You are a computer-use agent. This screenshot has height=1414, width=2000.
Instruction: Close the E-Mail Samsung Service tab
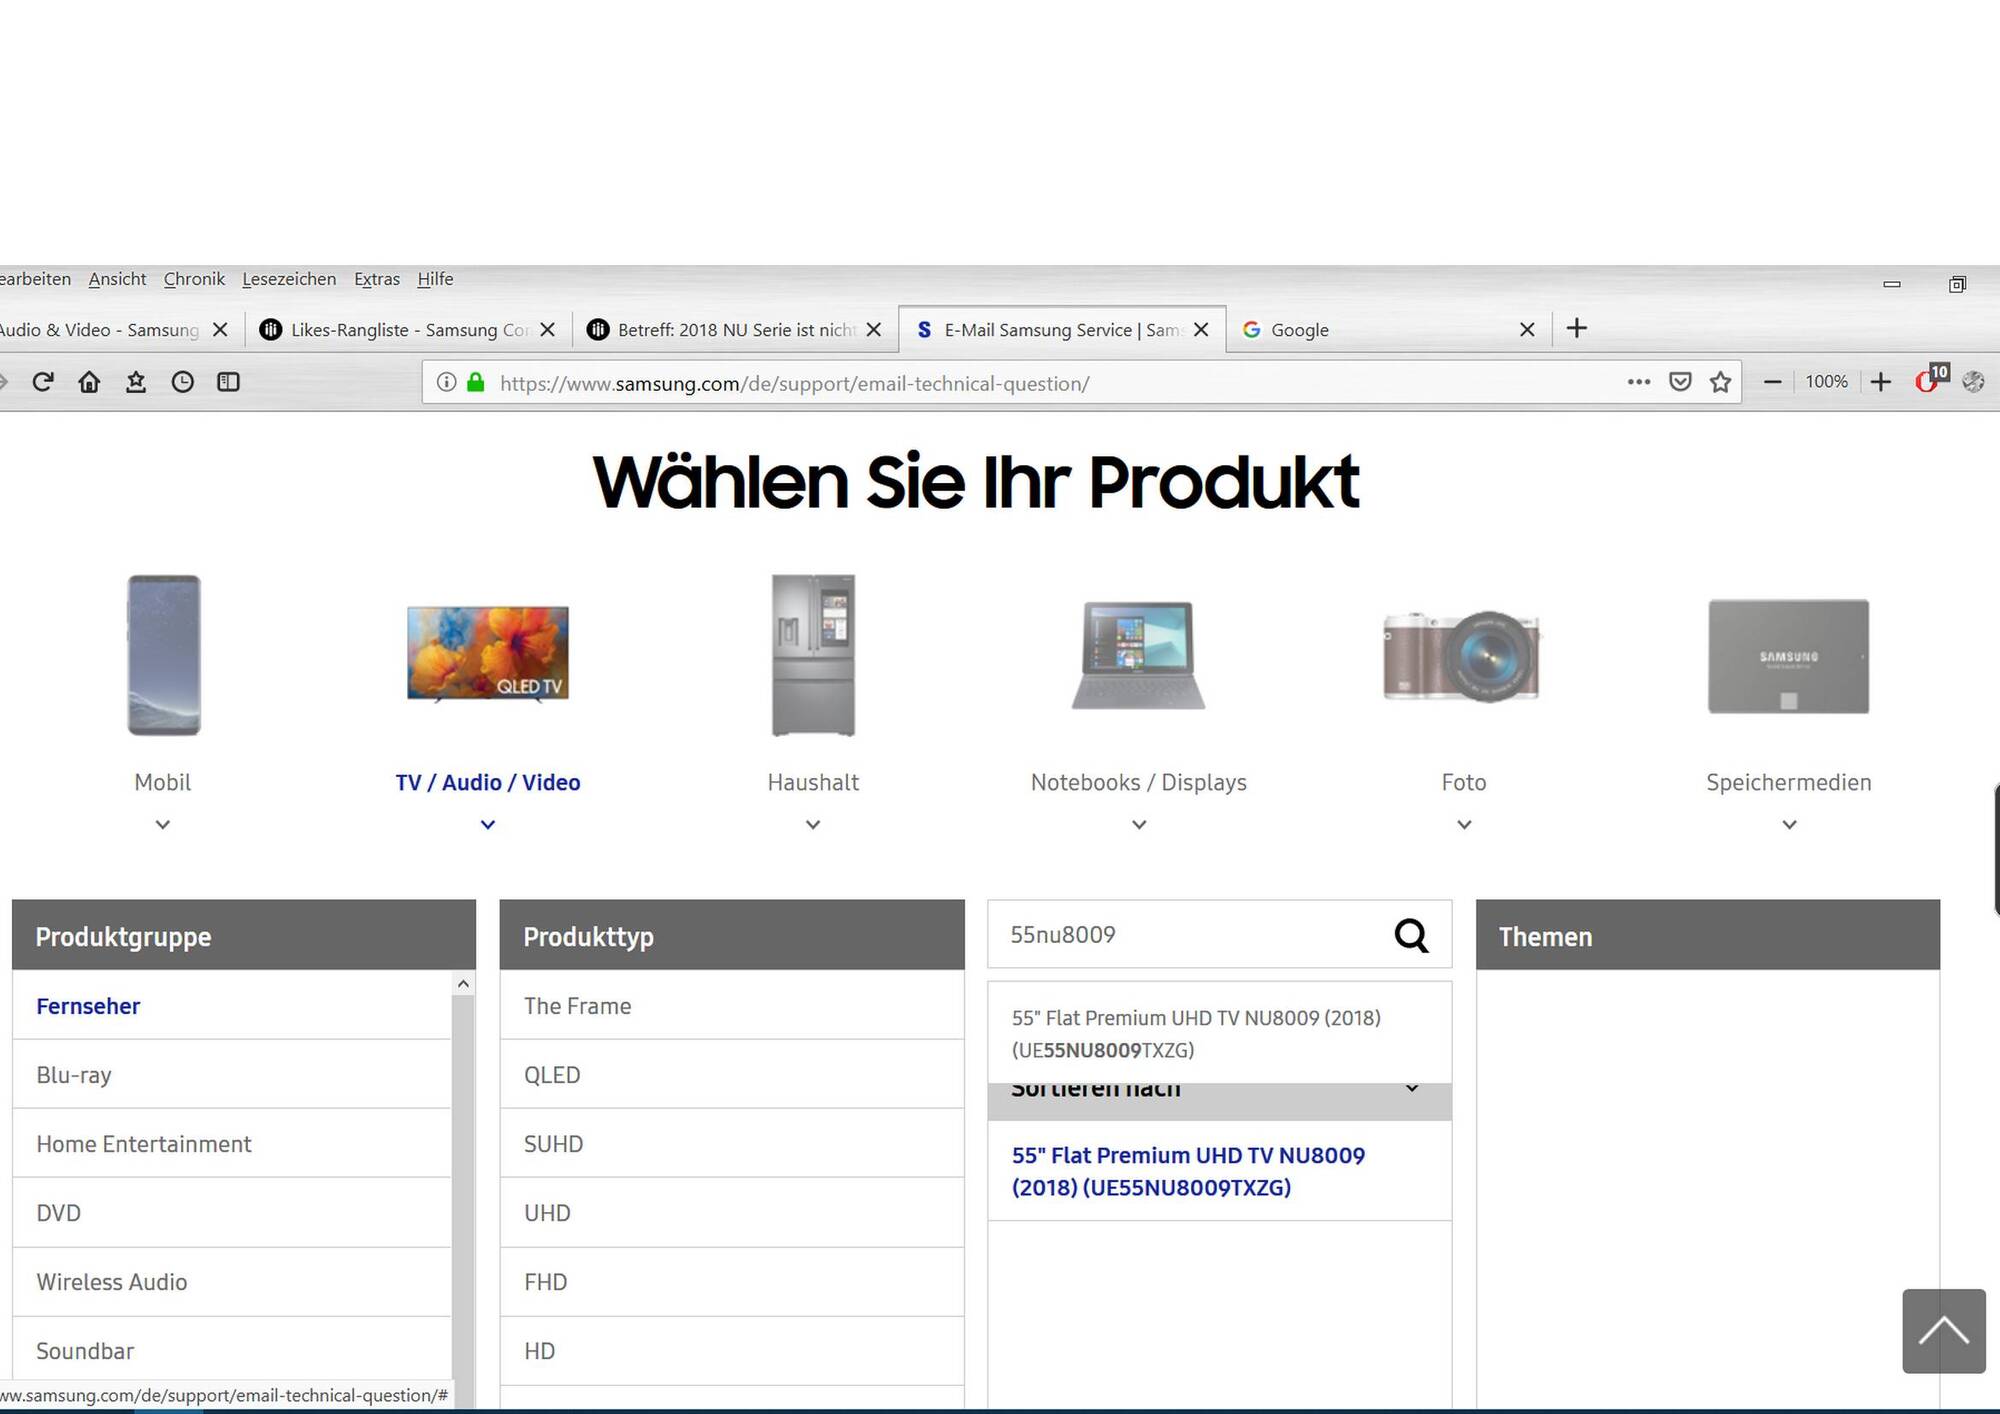1201,329
